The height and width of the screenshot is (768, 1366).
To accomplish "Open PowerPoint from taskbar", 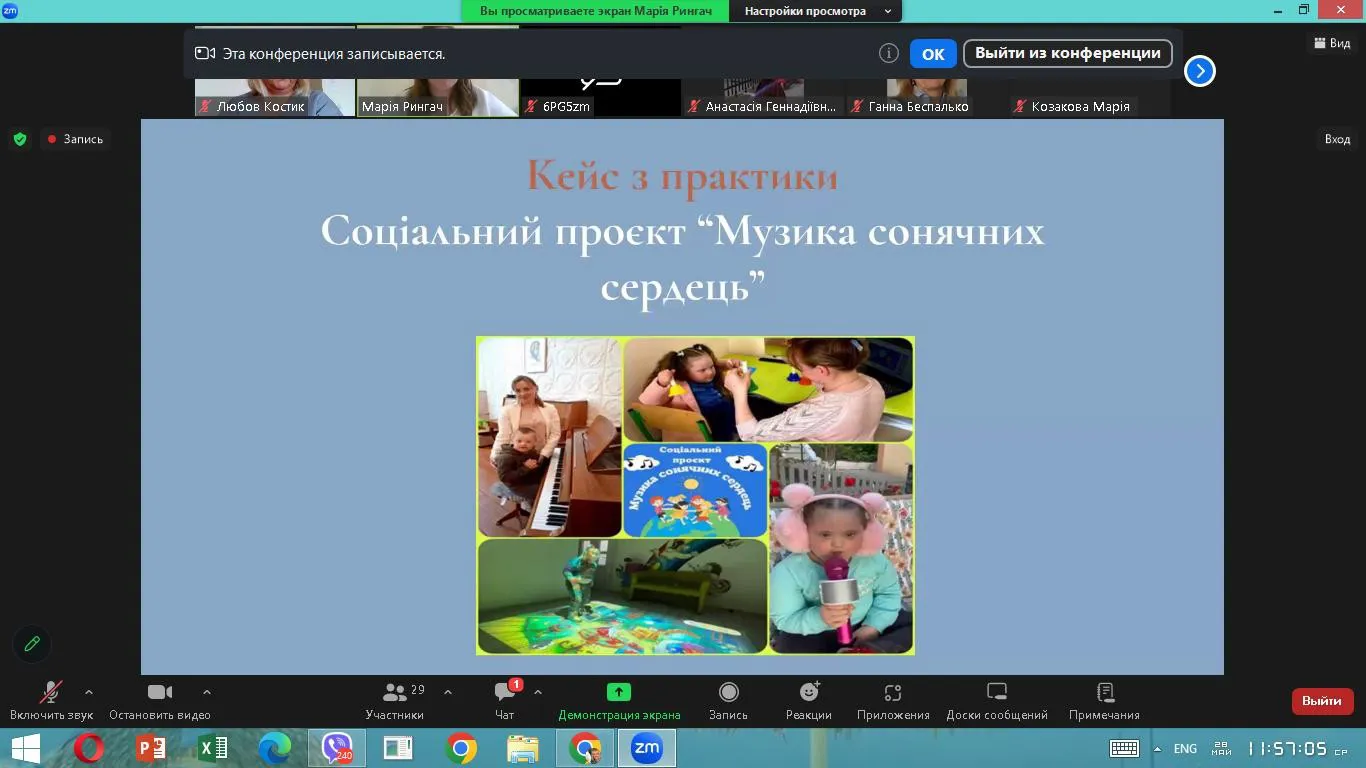I will 151,748.
